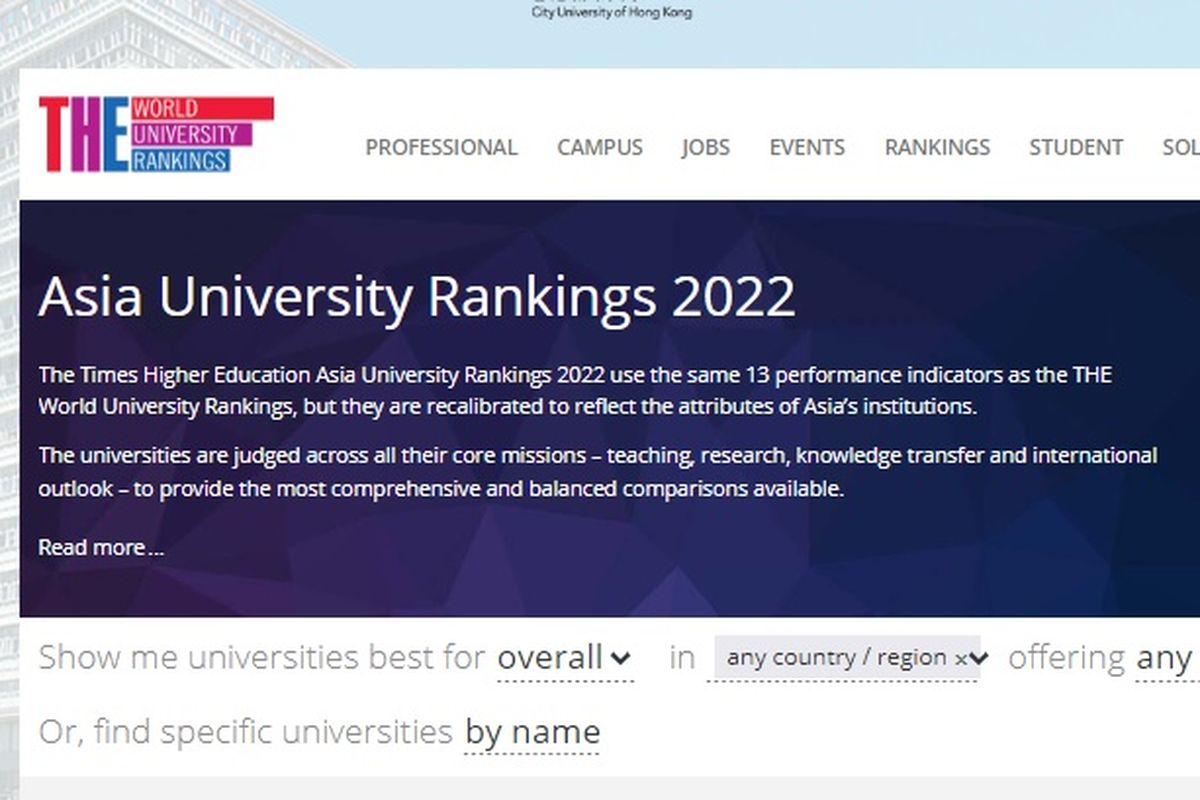Open the 'any country / region' dropdown
The height and width of the screenshot is (800, 1200).
836,659
